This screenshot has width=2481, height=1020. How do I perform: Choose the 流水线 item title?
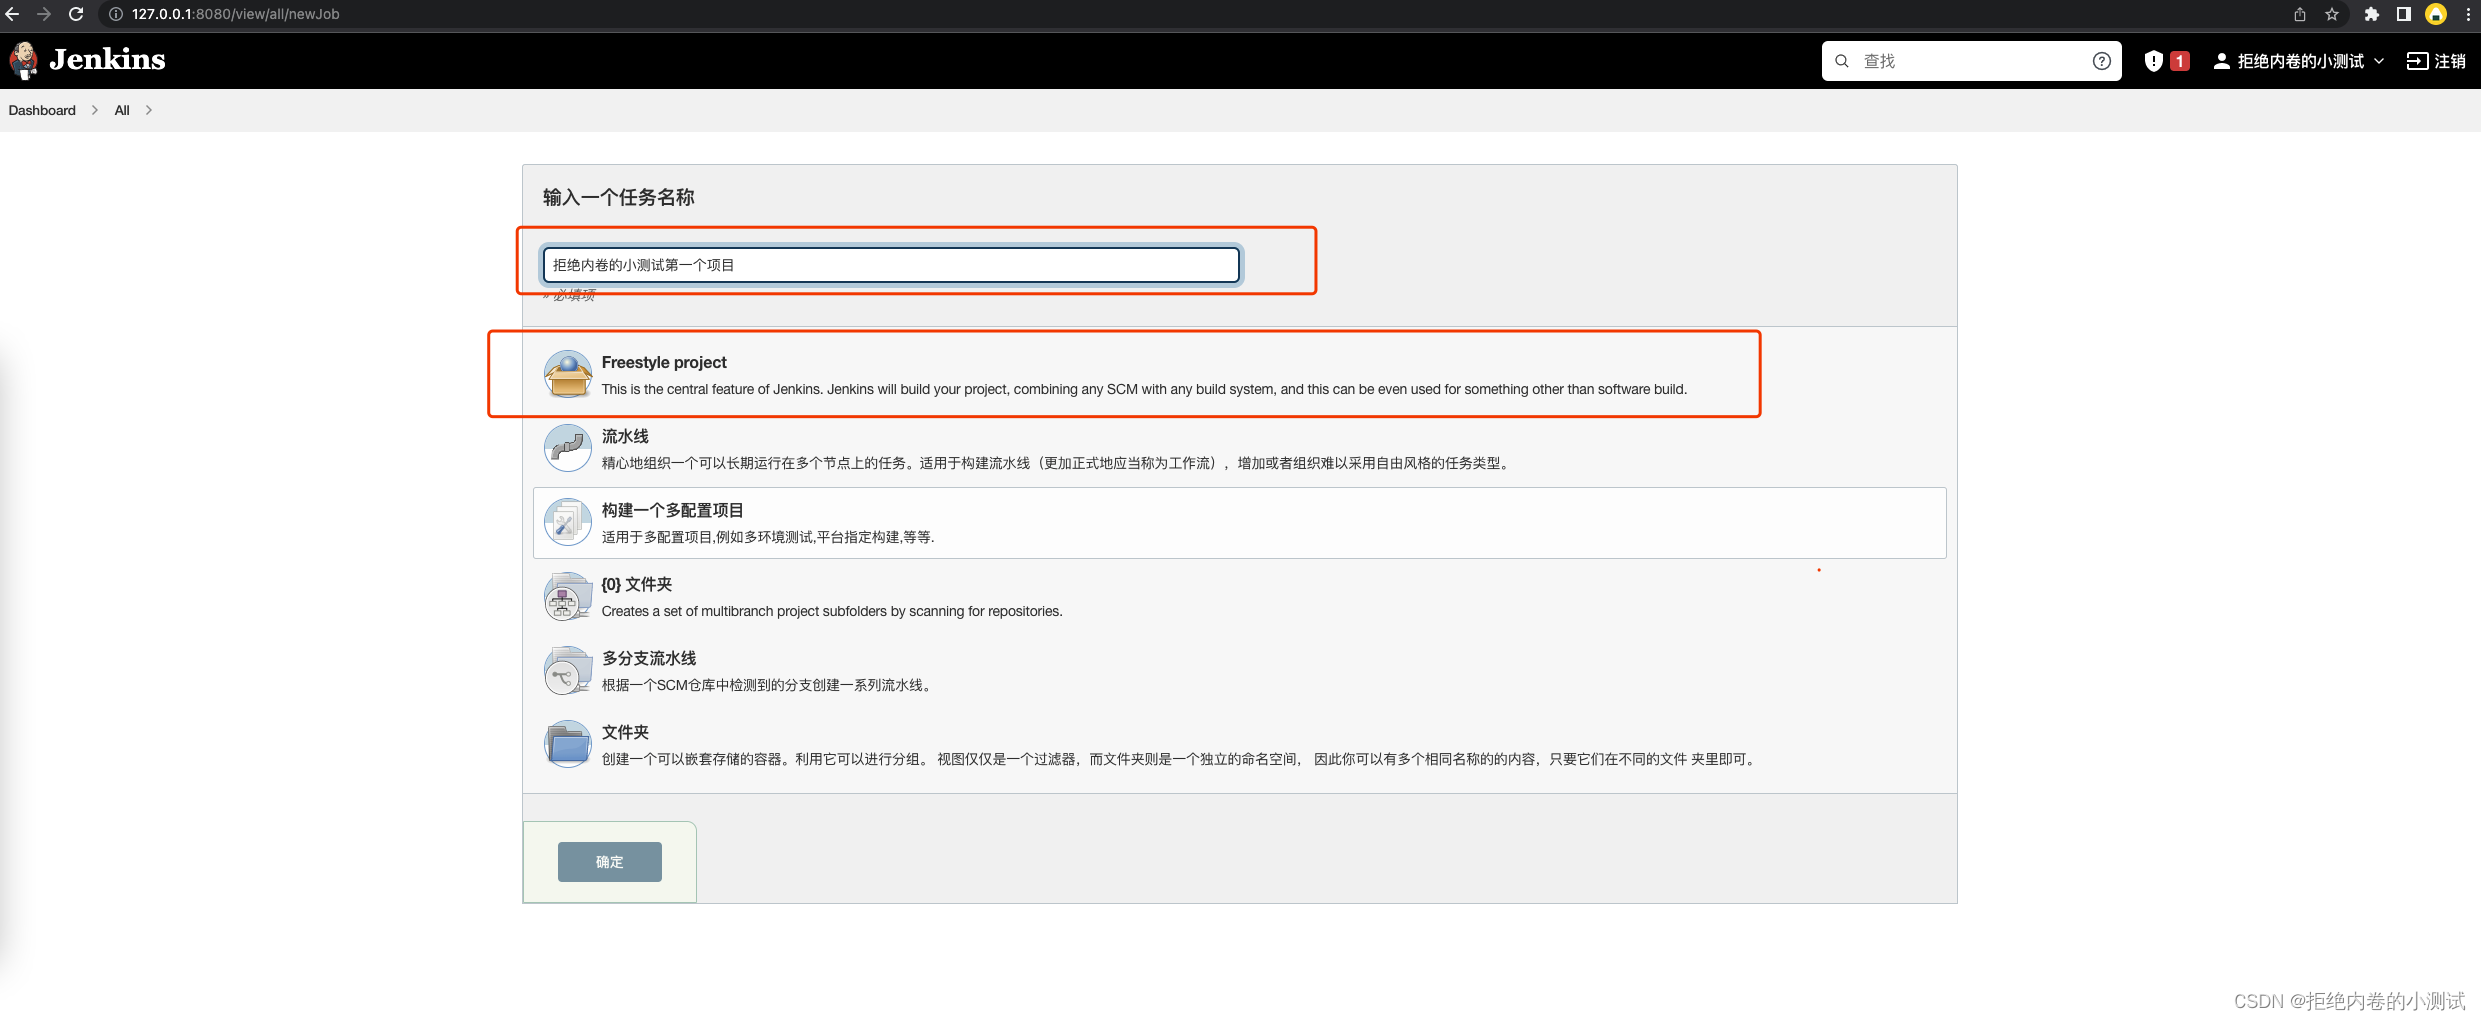[x=625, y=436]
